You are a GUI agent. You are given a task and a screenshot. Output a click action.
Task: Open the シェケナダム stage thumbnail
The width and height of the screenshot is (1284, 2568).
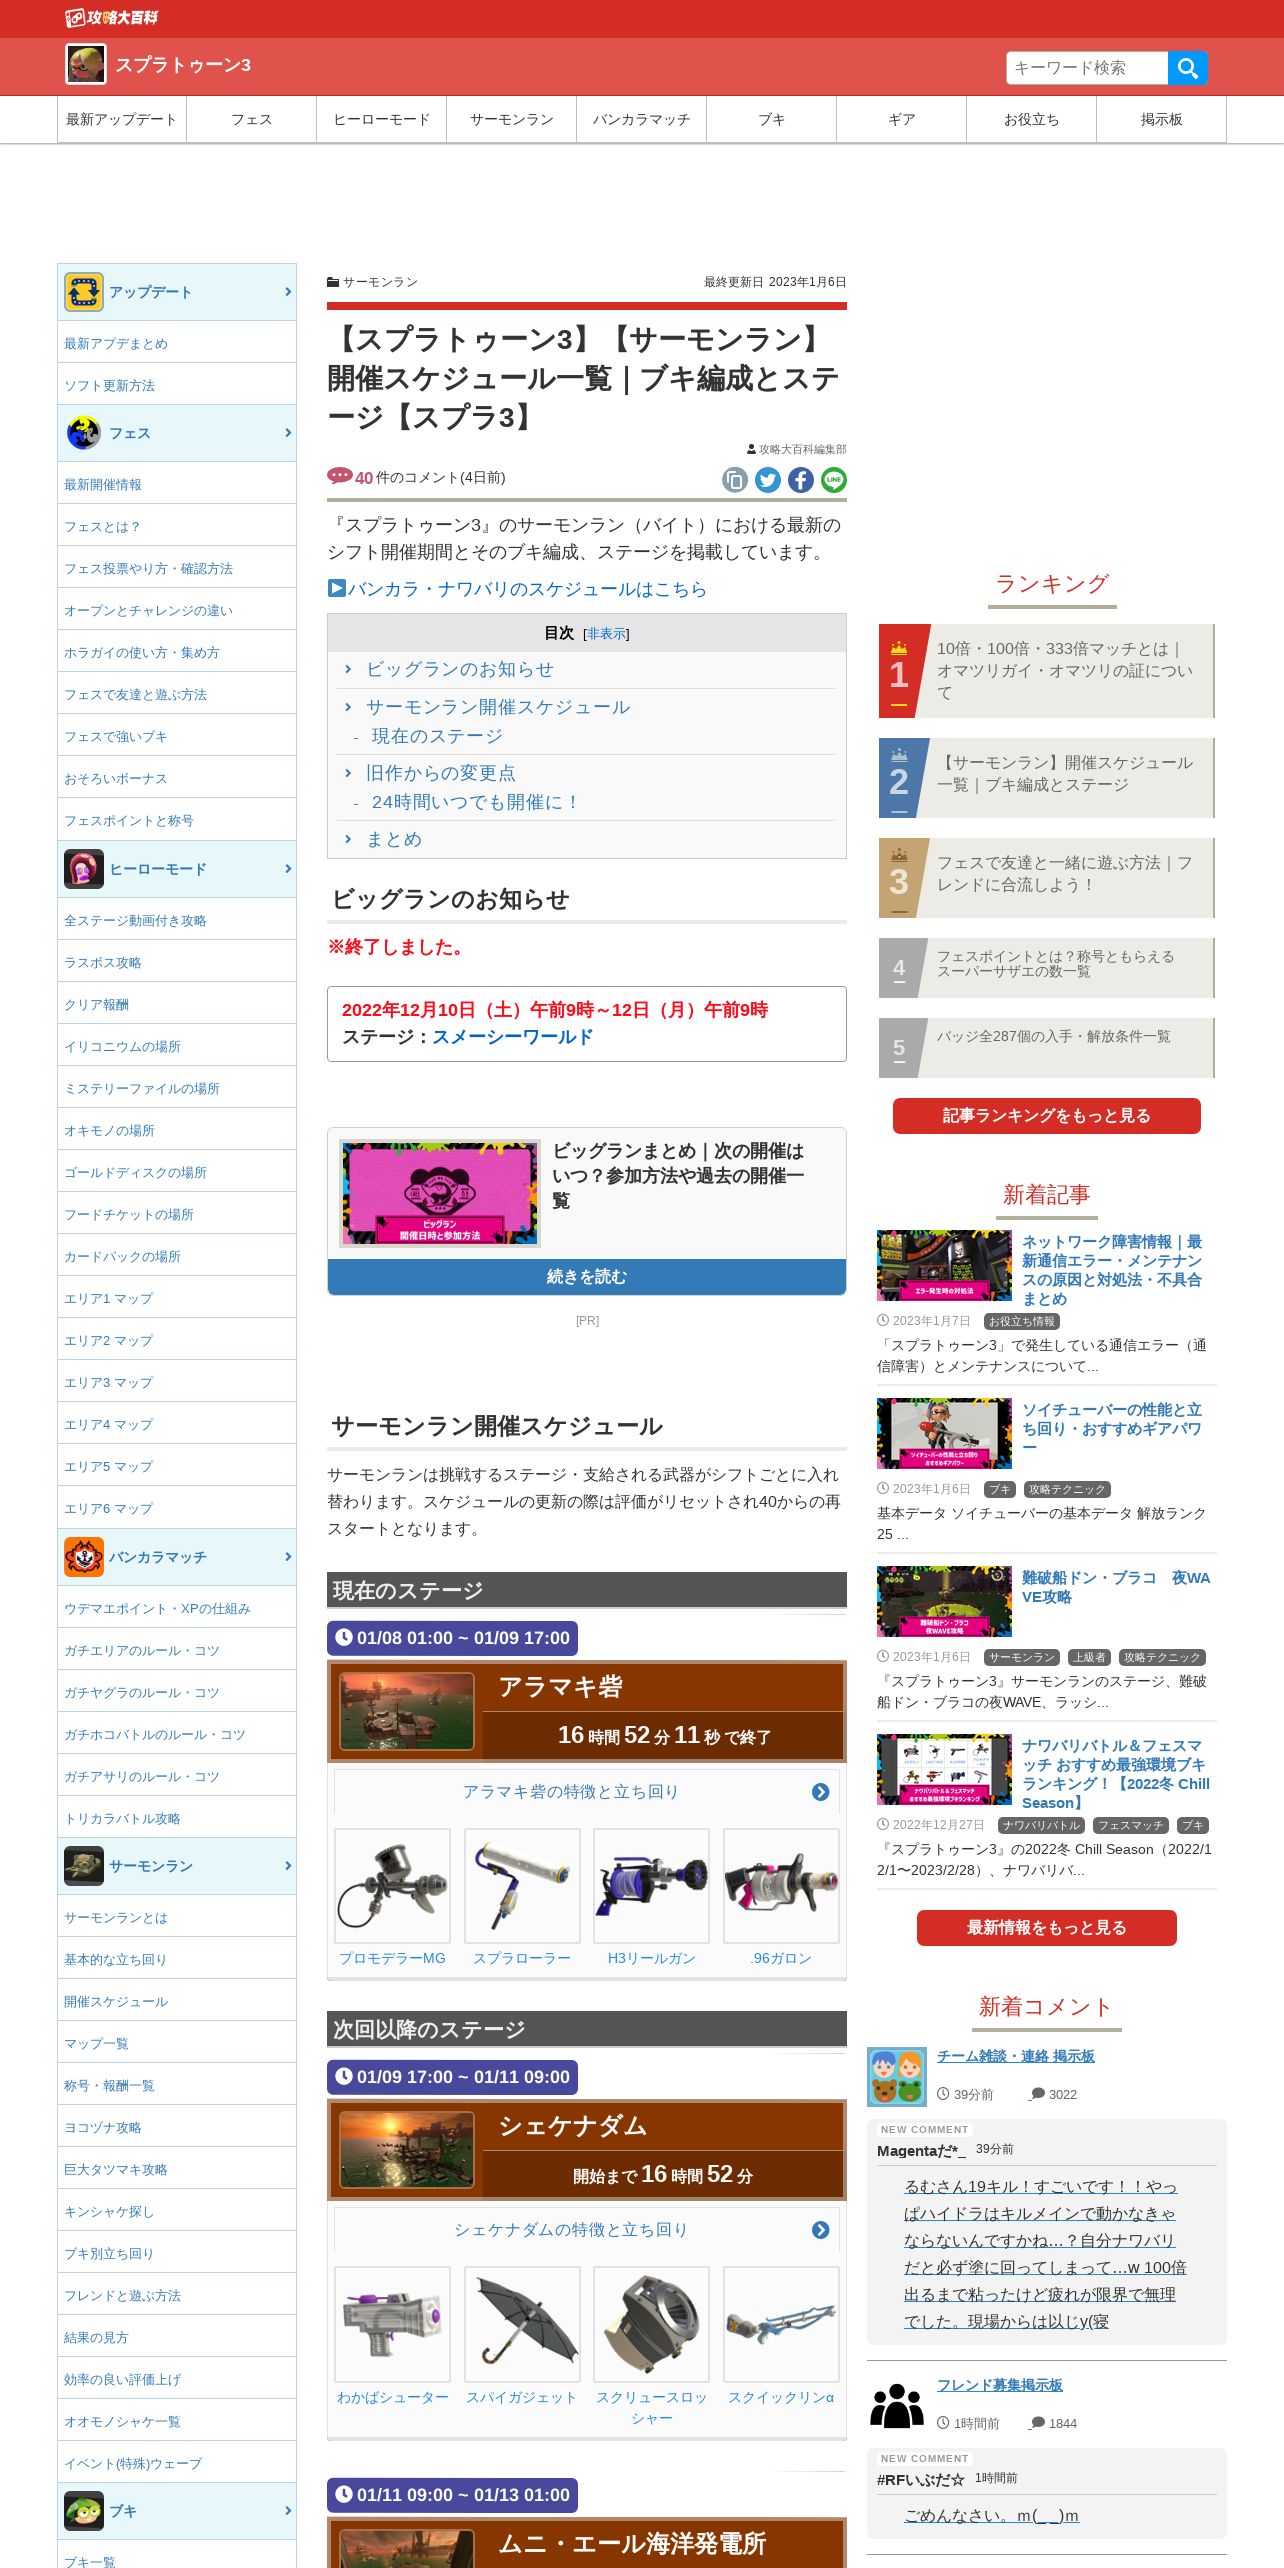pos(406,2150)
